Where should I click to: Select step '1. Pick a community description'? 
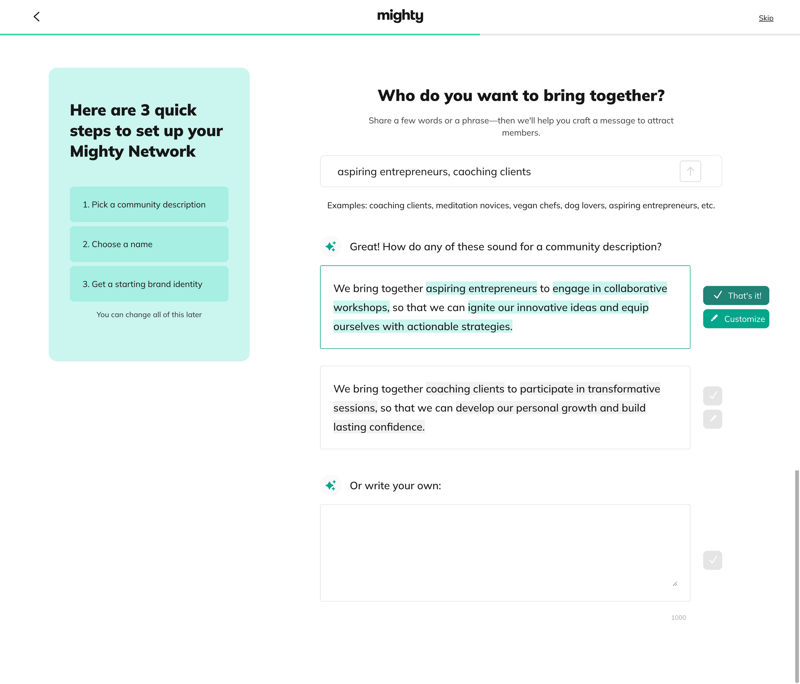(x=148, y=204)
